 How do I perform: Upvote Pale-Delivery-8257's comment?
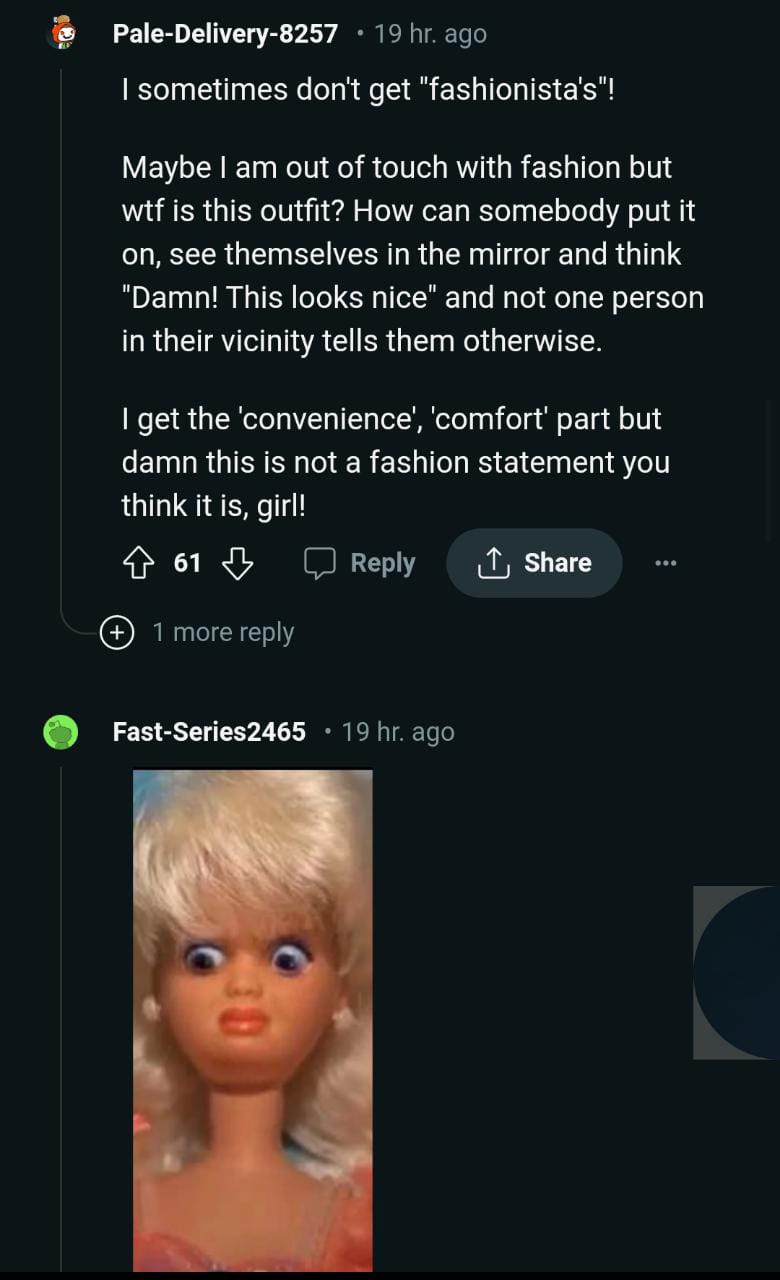tap(137, 564)
